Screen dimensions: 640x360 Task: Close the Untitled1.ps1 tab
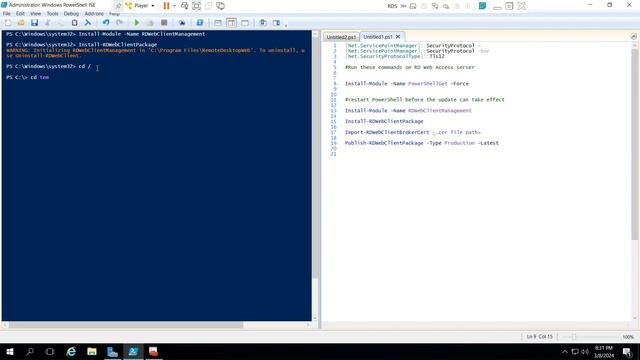coord(398,37)
